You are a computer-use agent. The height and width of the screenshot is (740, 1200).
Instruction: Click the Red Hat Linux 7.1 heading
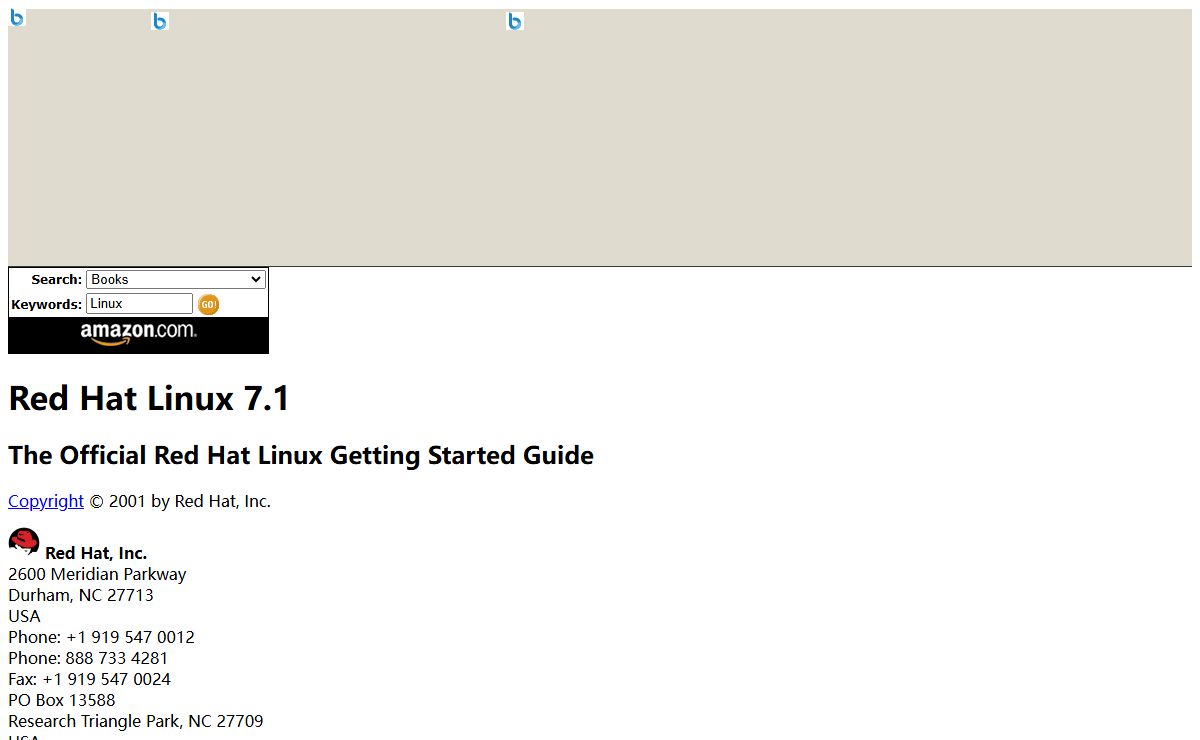tap(149, 398)
